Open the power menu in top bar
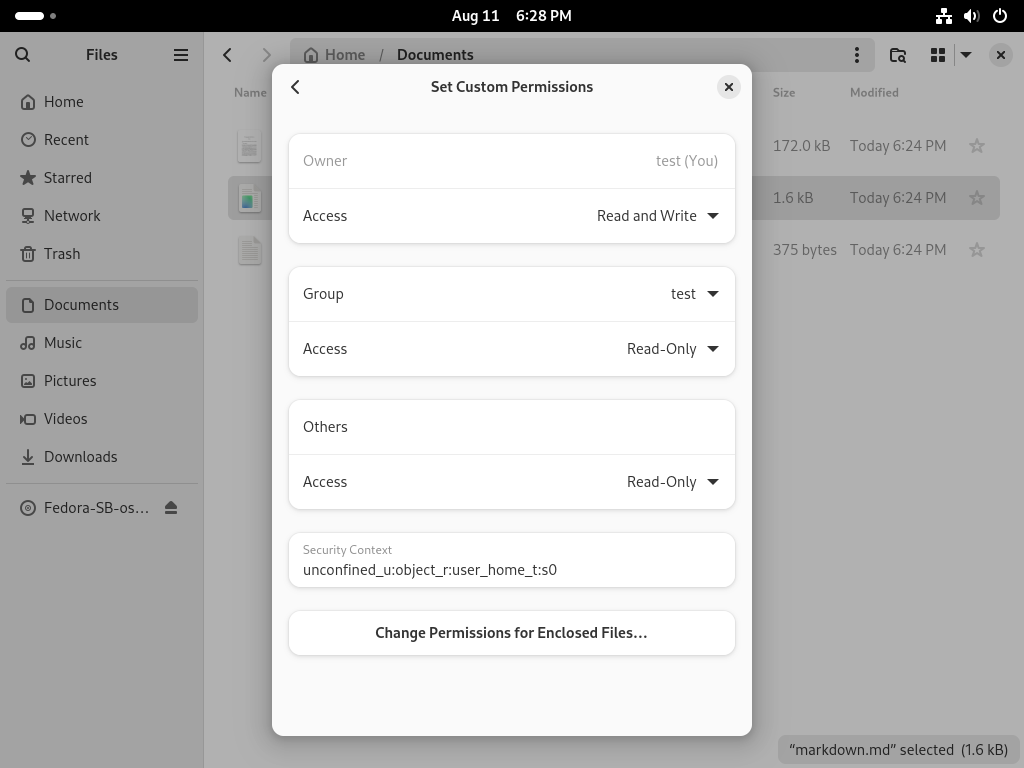 [x=1000, y=16]
